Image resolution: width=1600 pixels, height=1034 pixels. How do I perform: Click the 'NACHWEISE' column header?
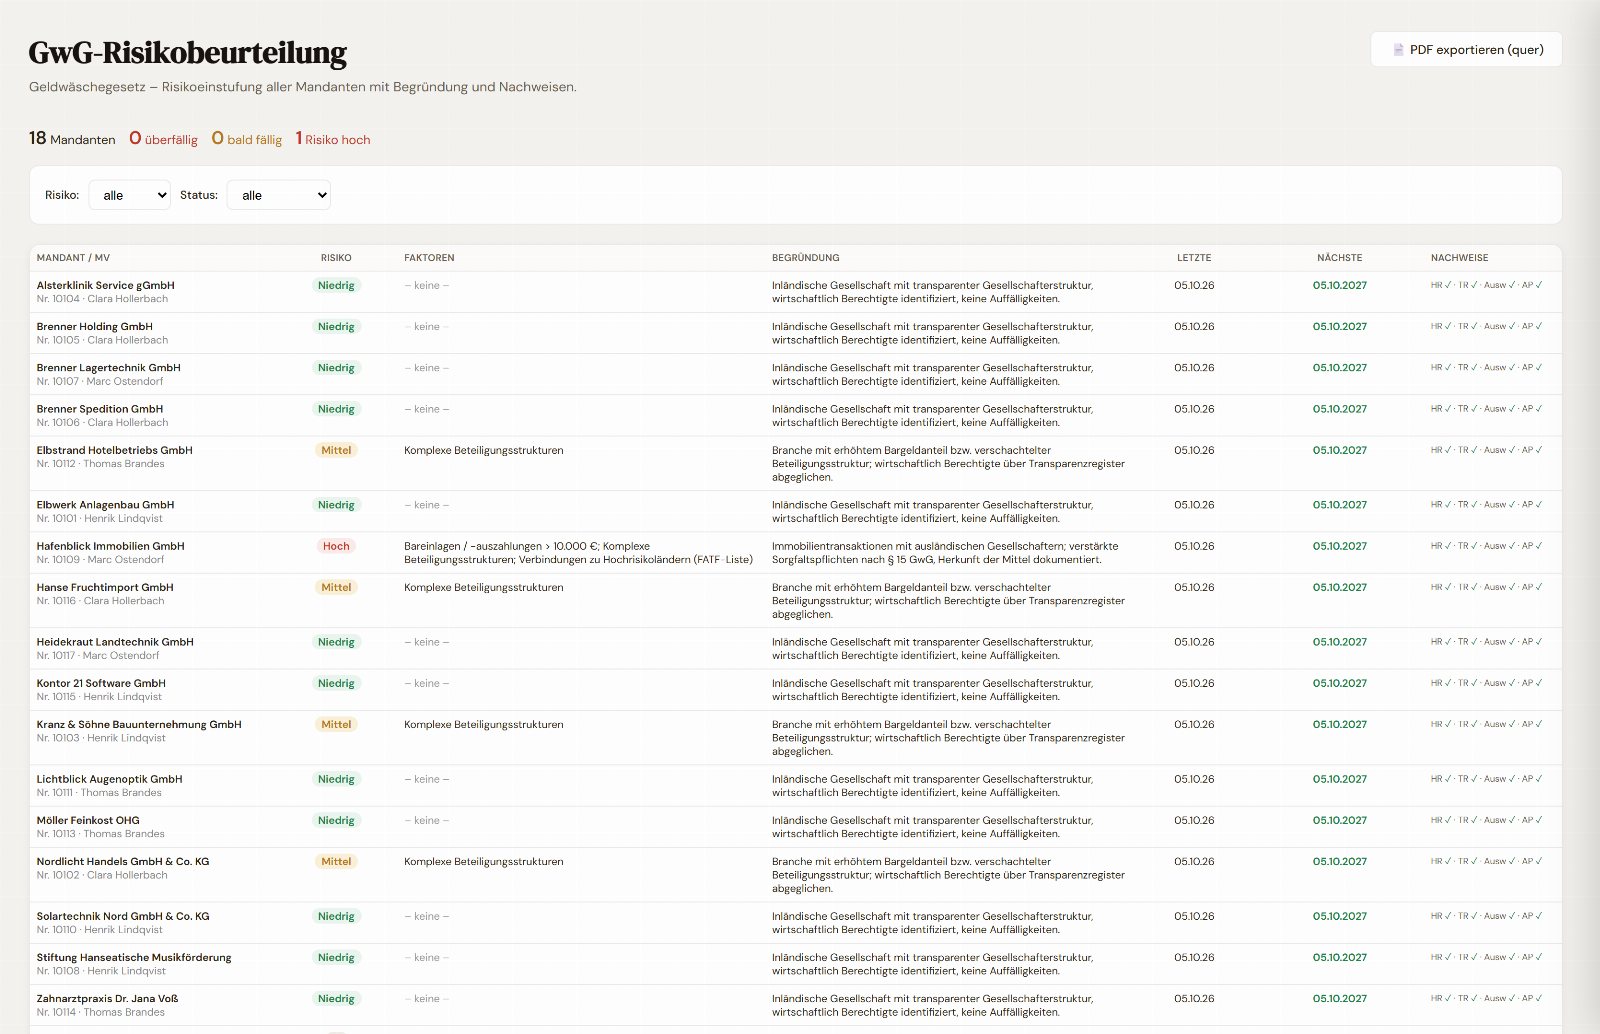coord(1460,258)
